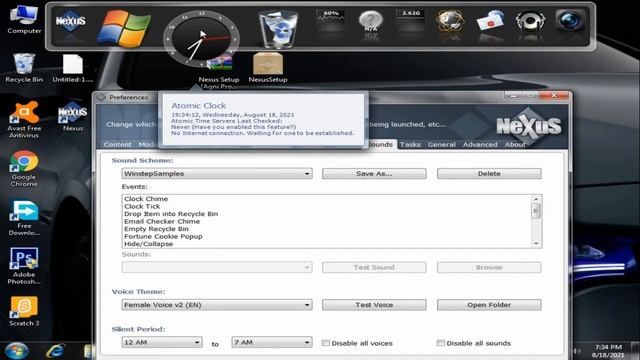Click the analog clock in the dock
This screenshot has height=360, width=640.
(201, 39)
